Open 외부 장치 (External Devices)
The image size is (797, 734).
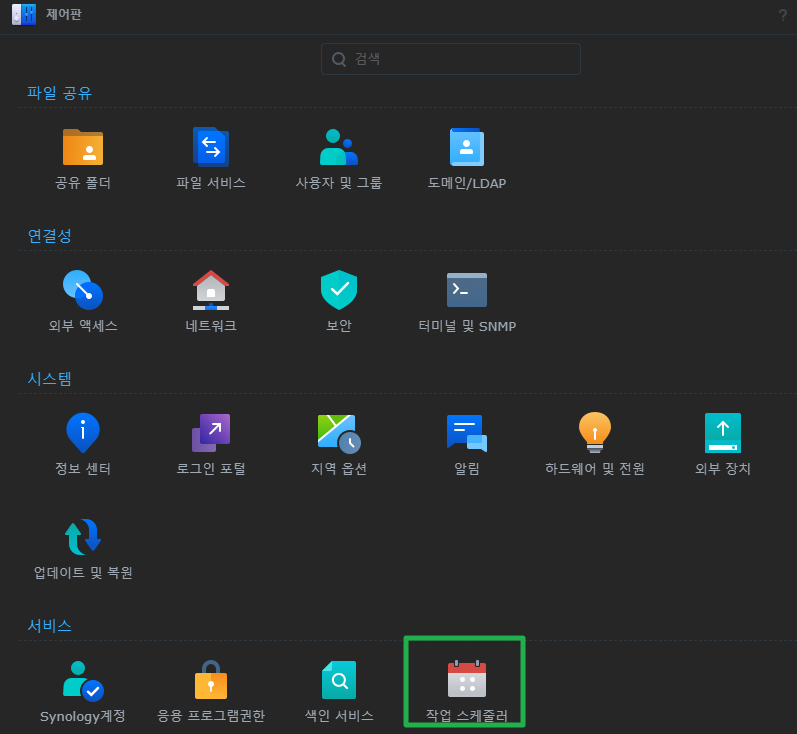[x=723, y=433]
